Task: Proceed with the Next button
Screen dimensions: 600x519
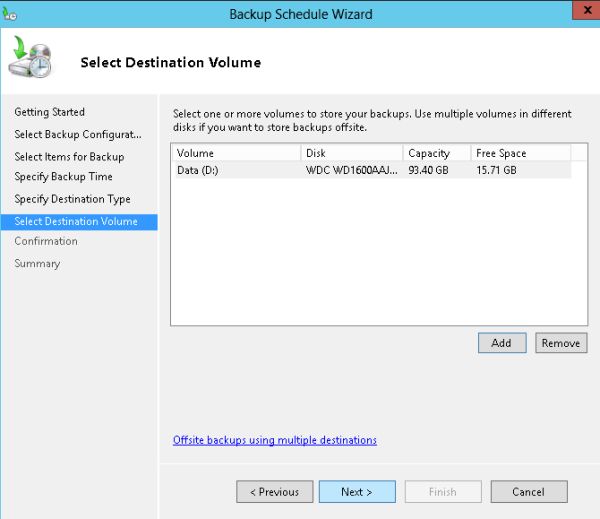Action: click(x=357, y=492)
